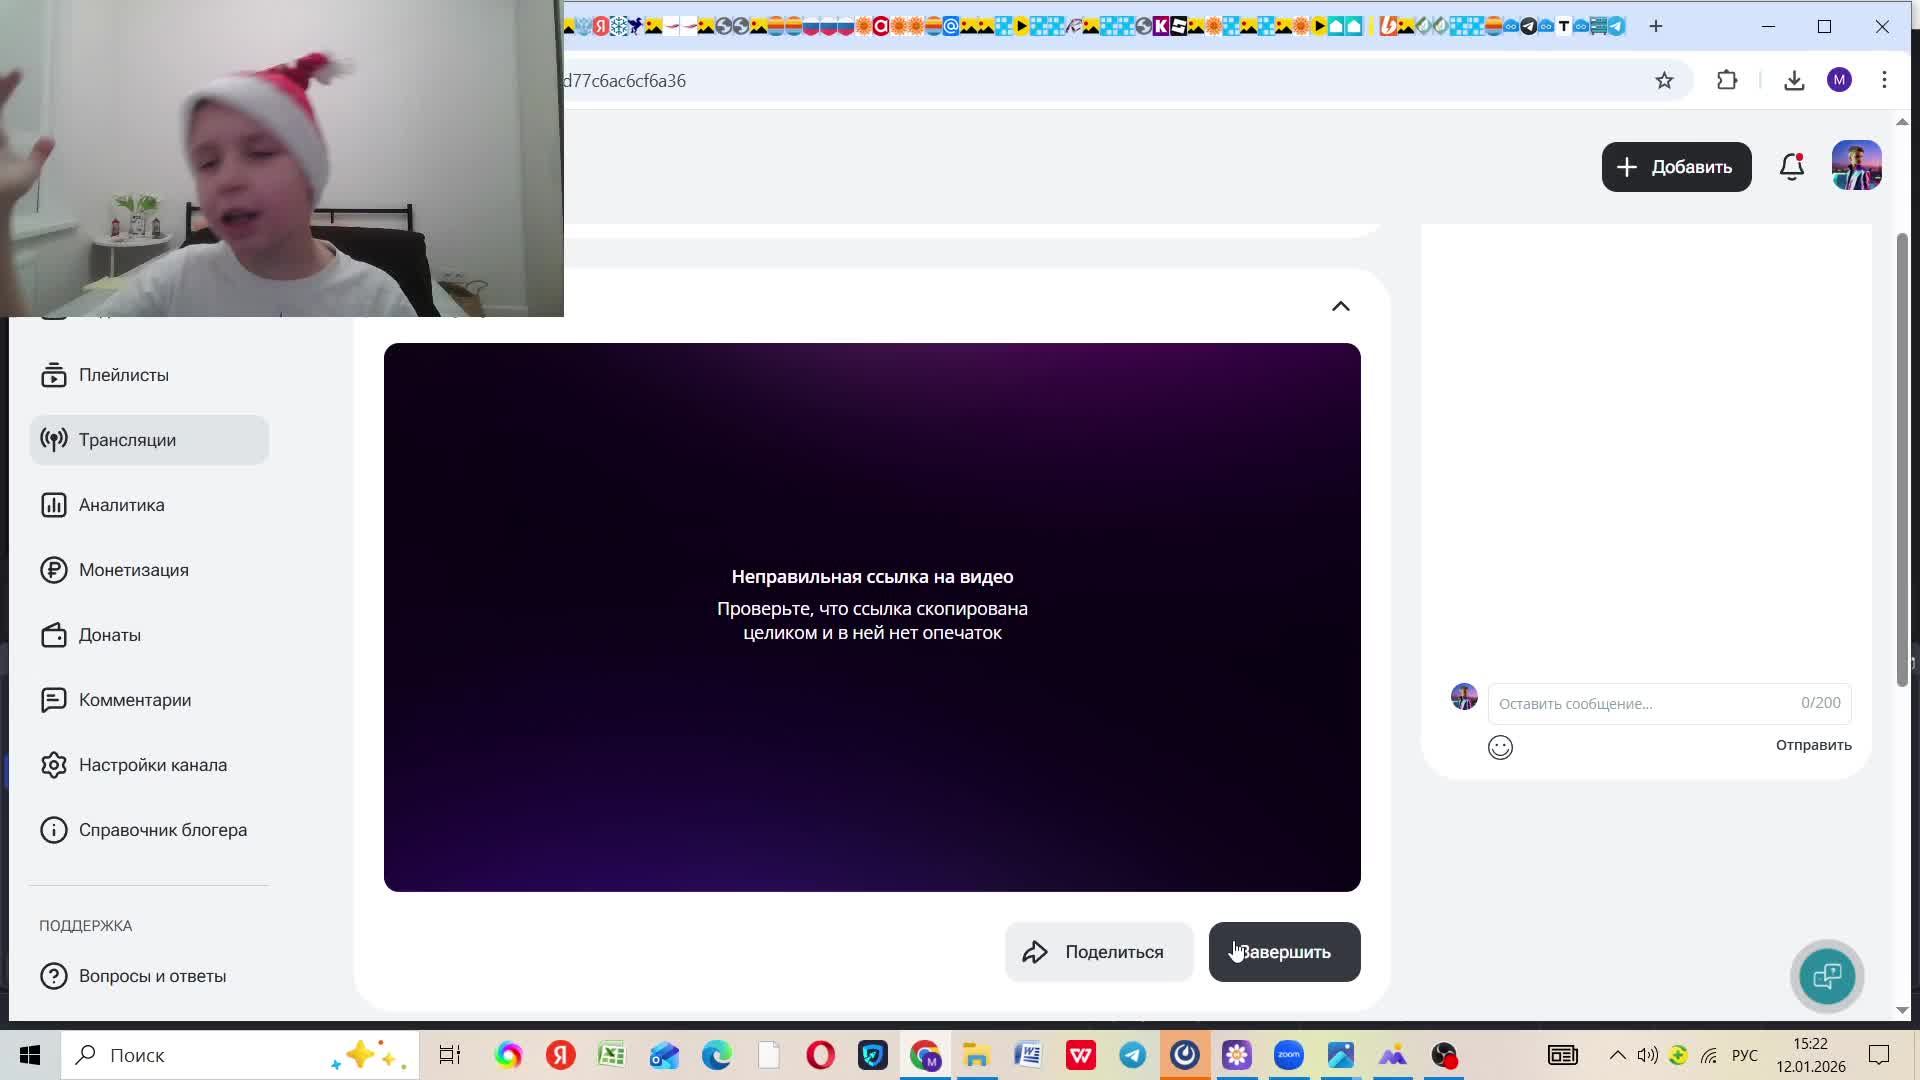Image resolution: width=1920 pixels, height=1080 pixels.
Task: Open Настройки канала section
Action: point(153,765)
